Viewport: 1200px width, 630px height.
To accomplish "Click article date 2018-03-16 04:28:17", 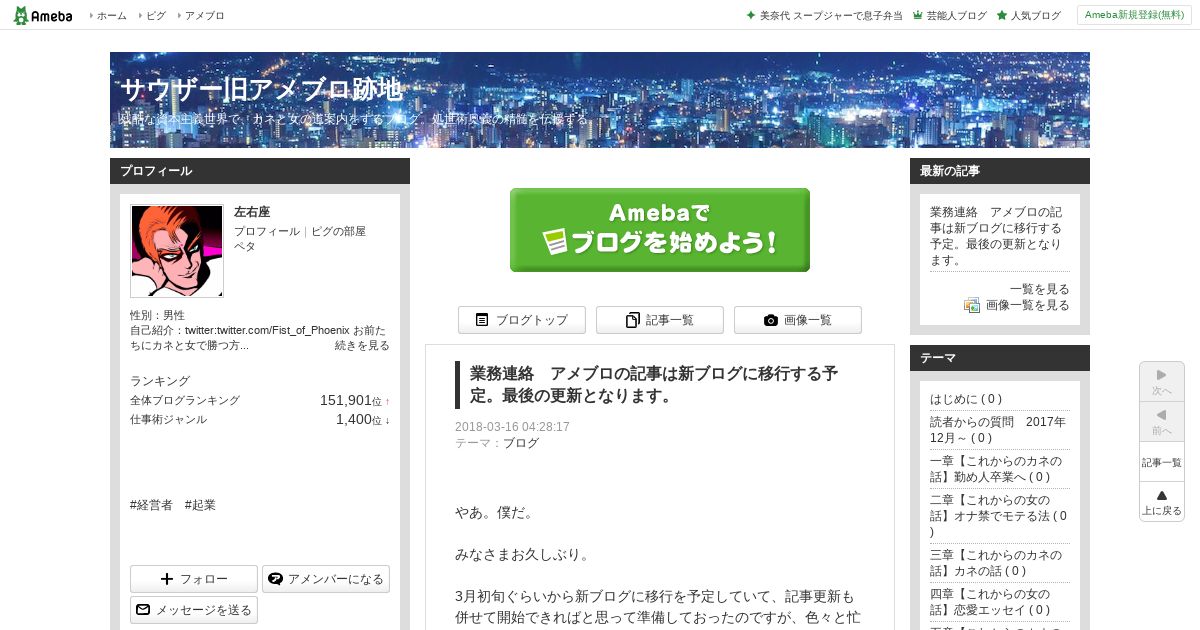I will (512, 427).
